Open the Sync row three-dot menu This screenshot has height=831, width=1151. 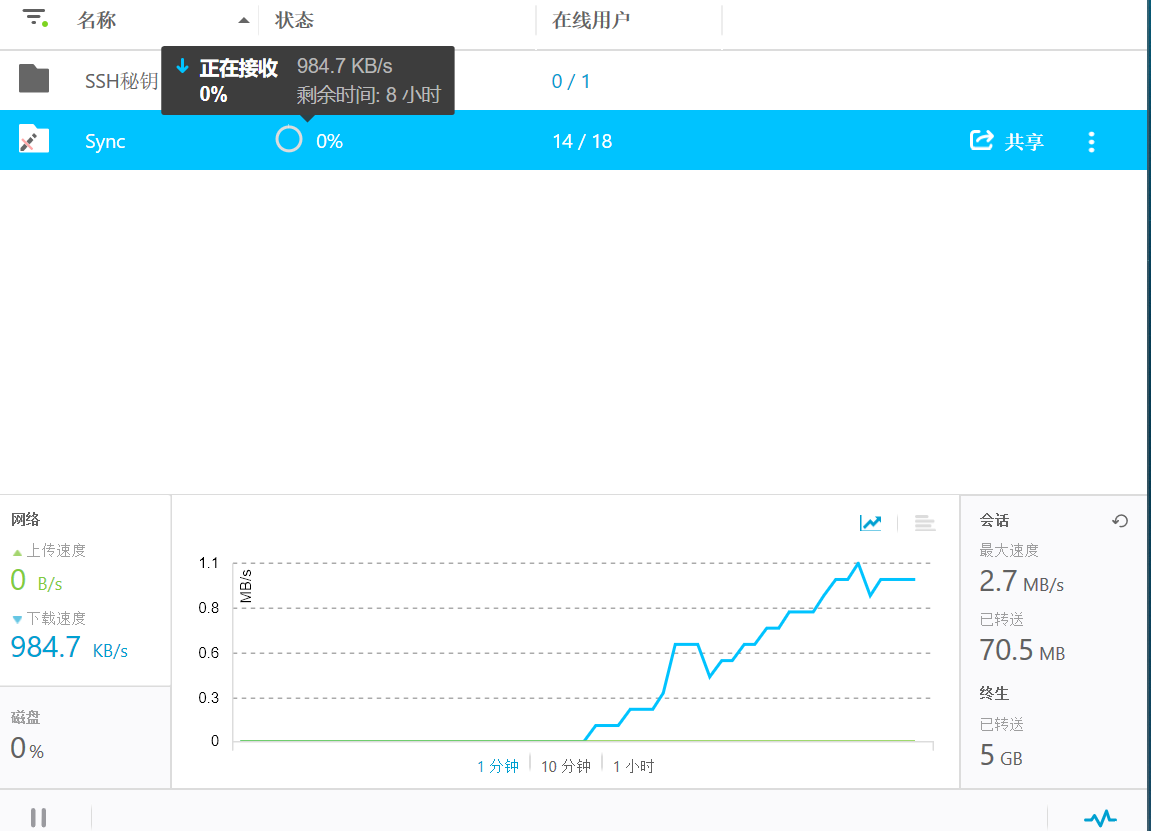(1091, 142)
